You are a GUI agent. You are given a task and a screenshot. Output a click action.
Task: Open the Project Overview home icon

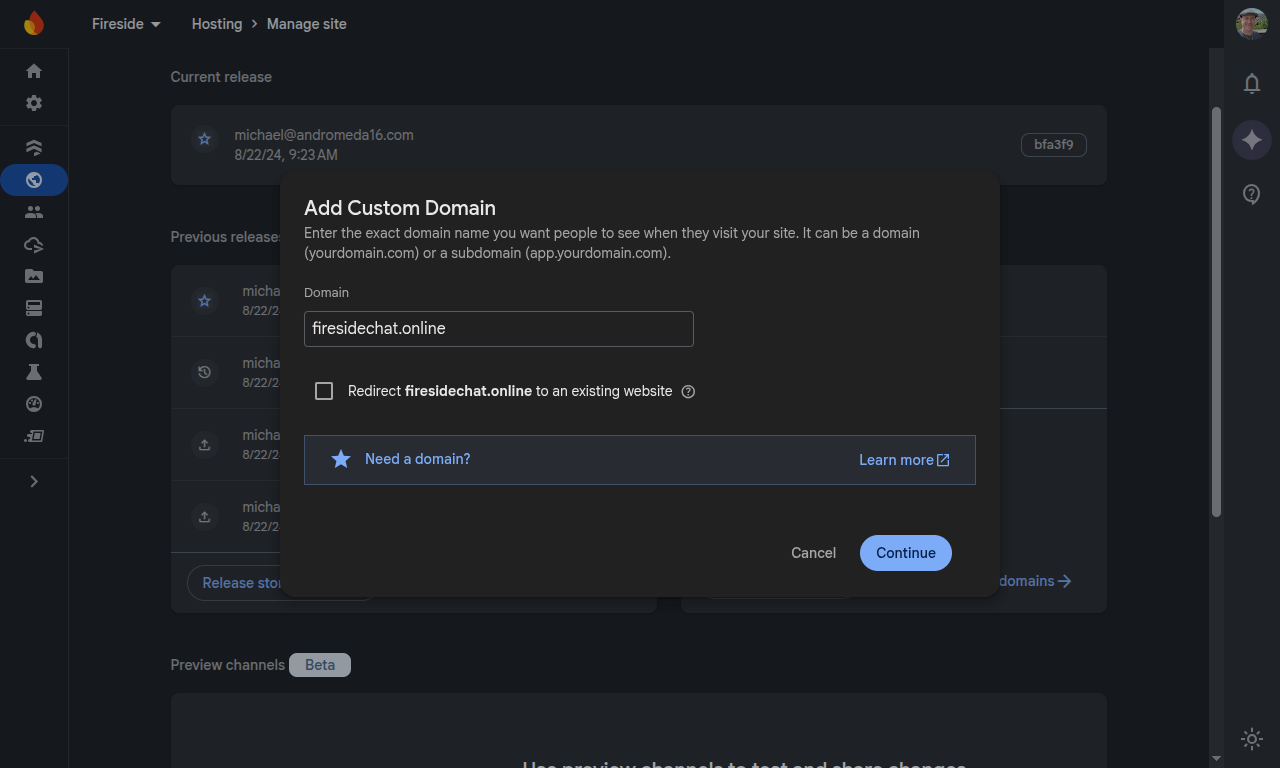click(34, 71)
